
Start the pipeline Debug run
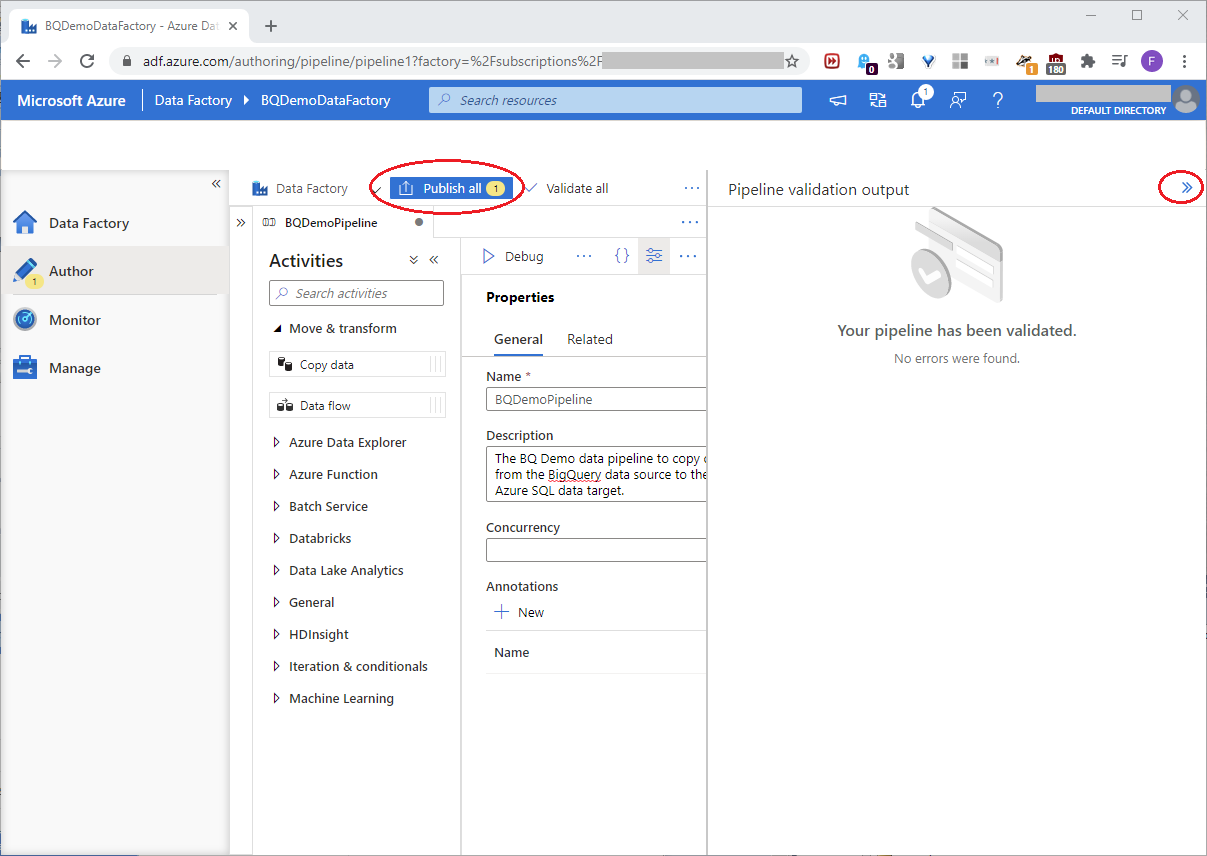[x=513, y=256]
